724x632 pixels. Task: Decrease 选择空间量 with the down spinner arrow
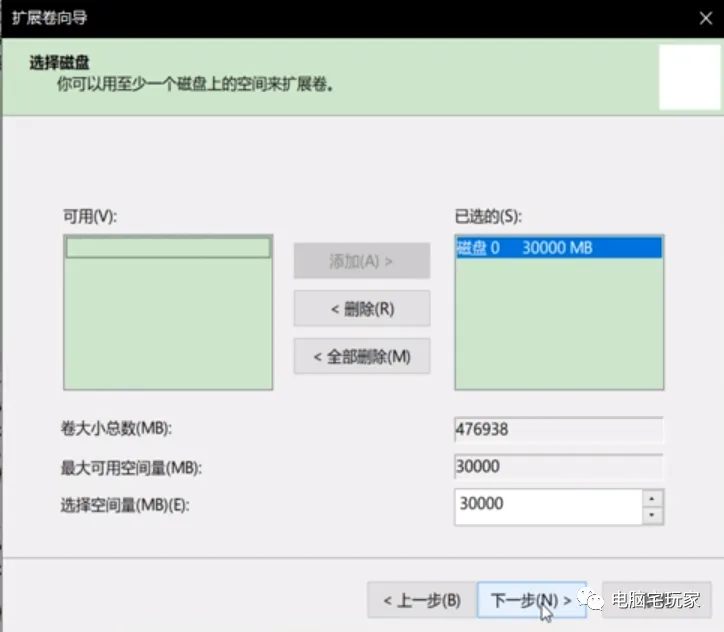652,515
